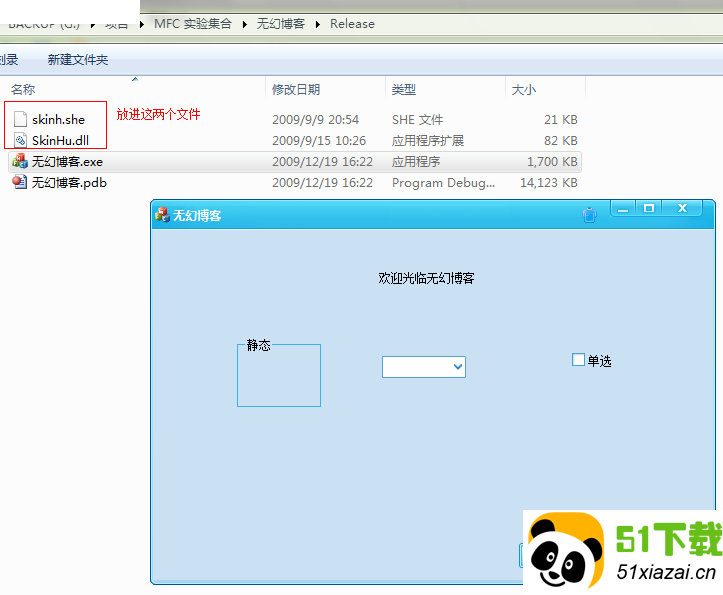
Task: Click the date 2009/9/9 20:54
Action: tap(315, 119)
